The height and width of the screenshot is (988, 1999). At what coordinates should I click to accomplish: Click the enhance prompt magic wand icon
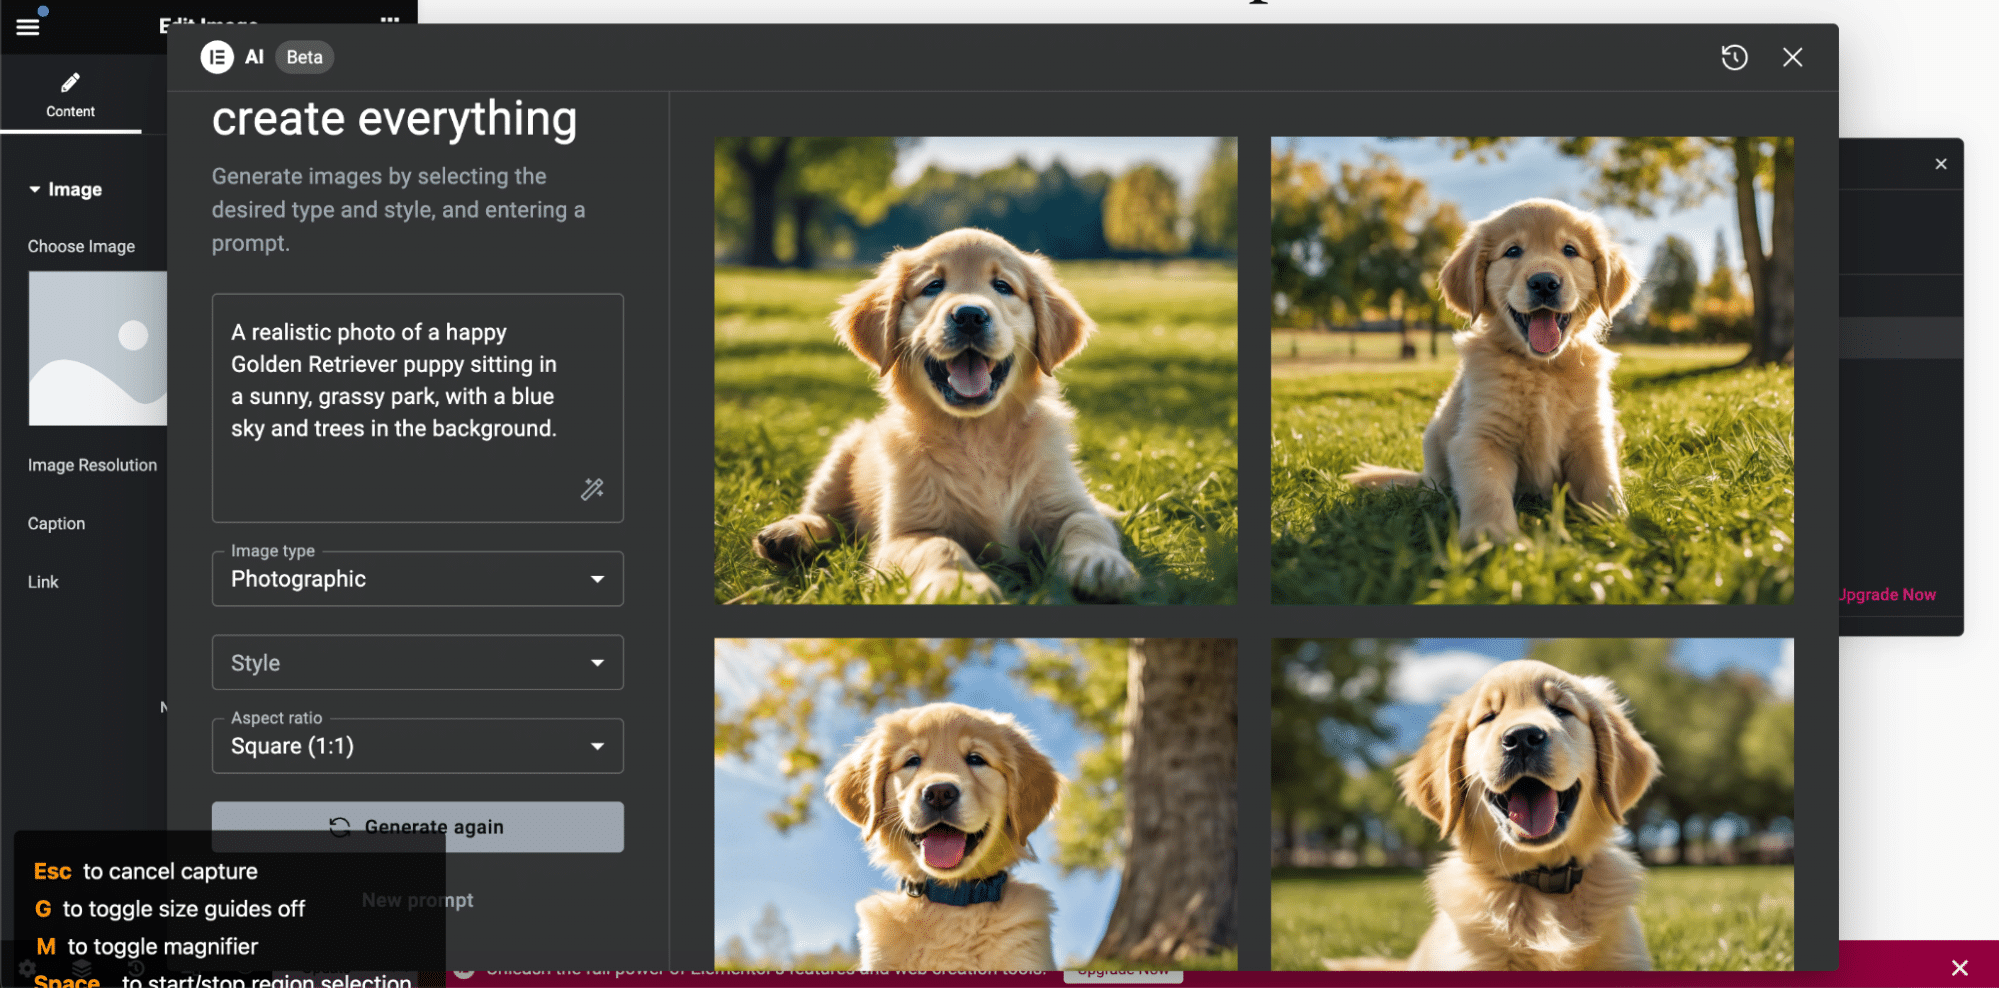(x=592, y=489)
